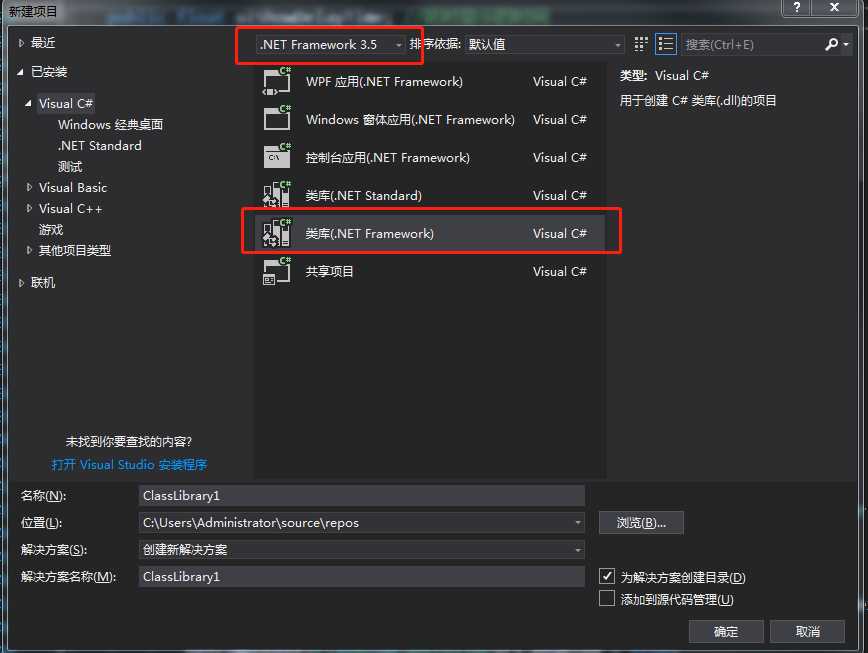This screenshot has height=653, width=868.
Task: Click the 取消 button
Action: pyautogui.click(x=807, y=631)
